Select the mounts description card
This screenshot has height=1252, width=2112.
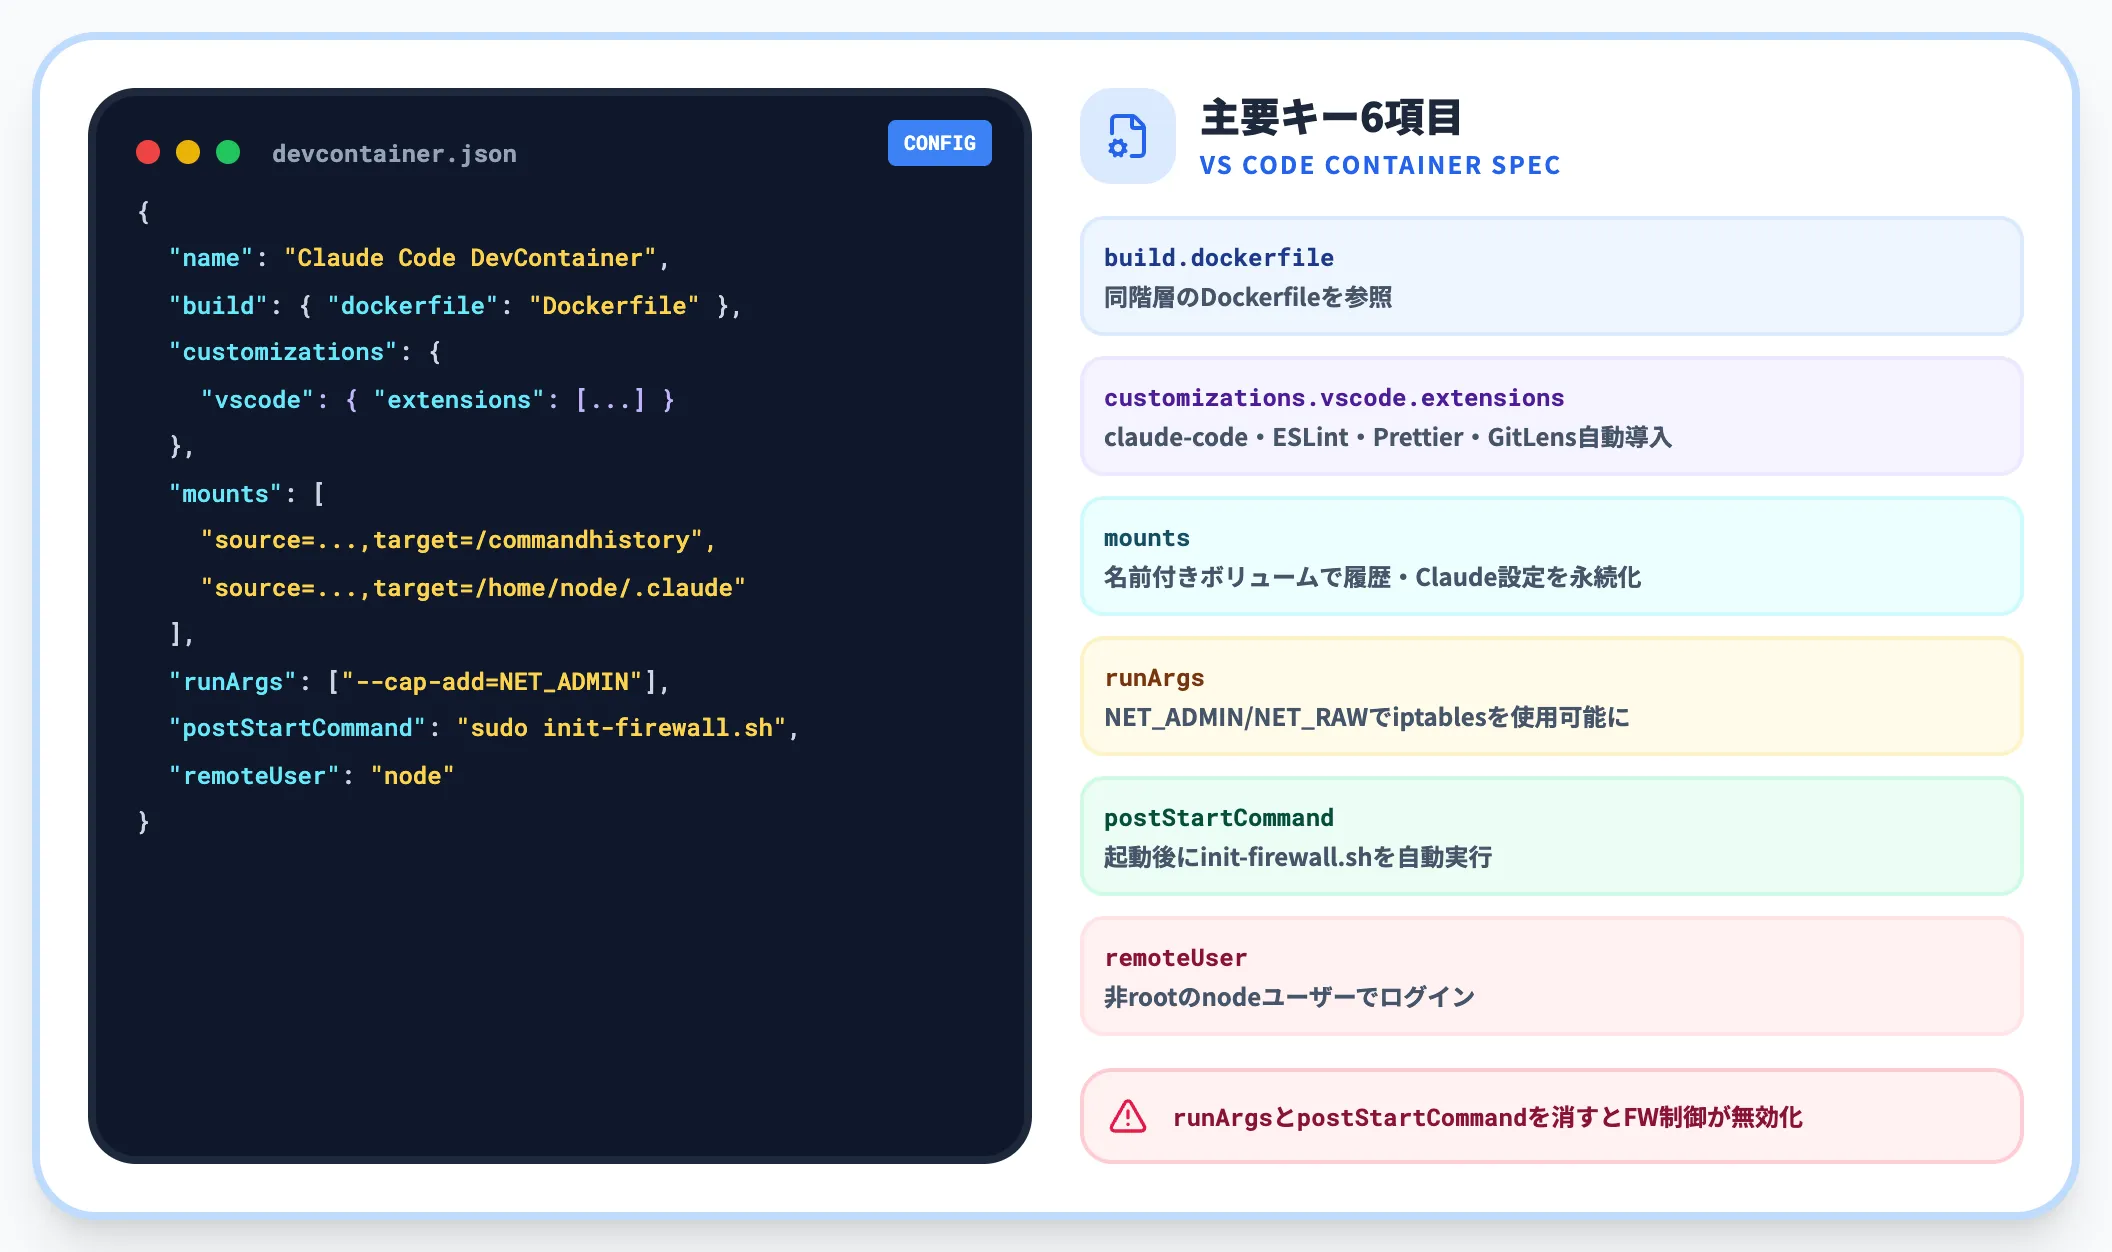[x=1551, y=556]
